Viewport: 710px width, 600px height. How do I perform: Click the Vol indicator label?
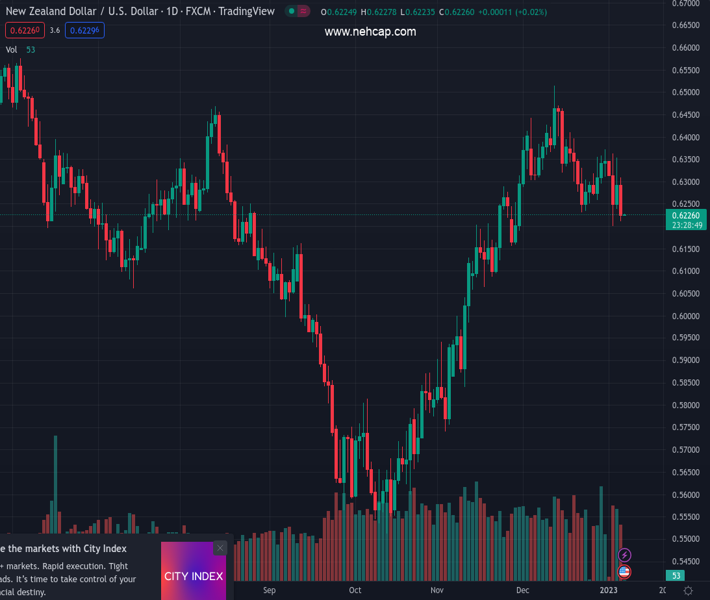click(x=11, y=49)
